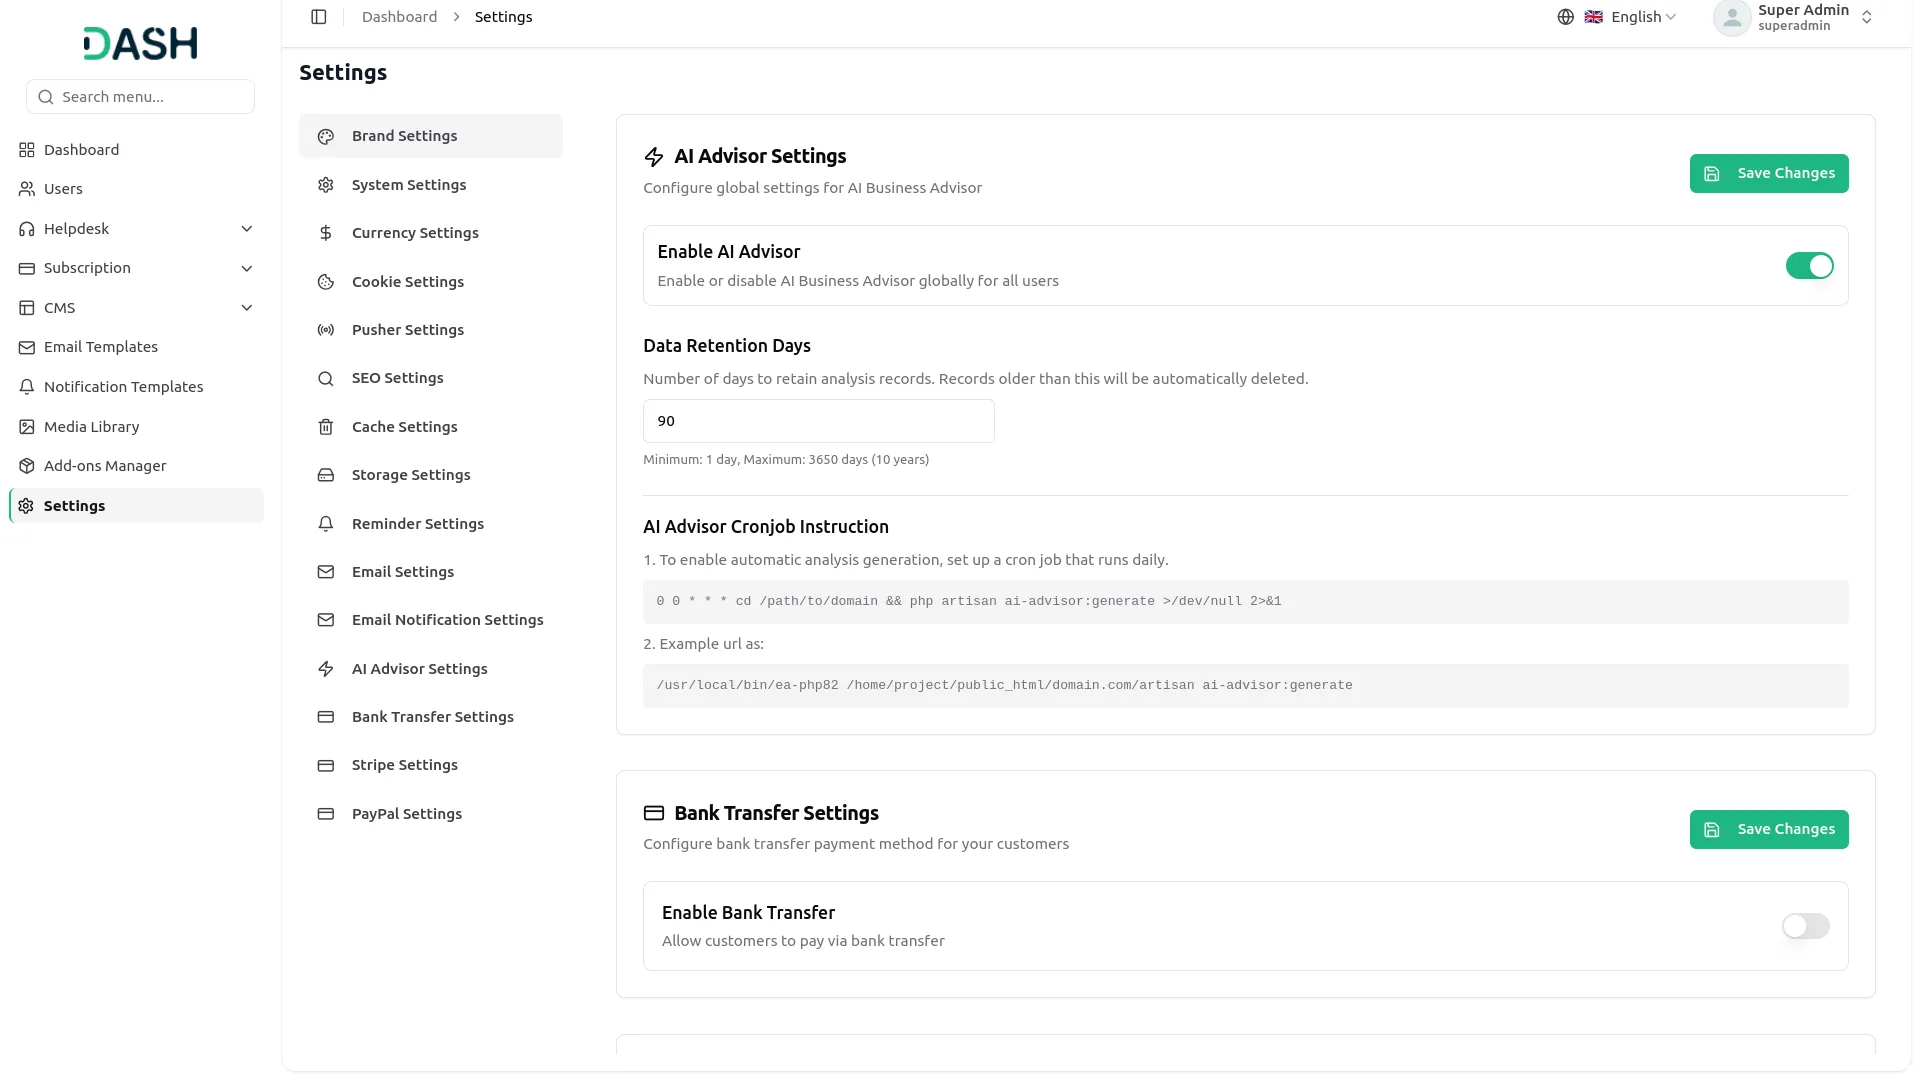Click the CMS layout icon

[x=27, y=308]
